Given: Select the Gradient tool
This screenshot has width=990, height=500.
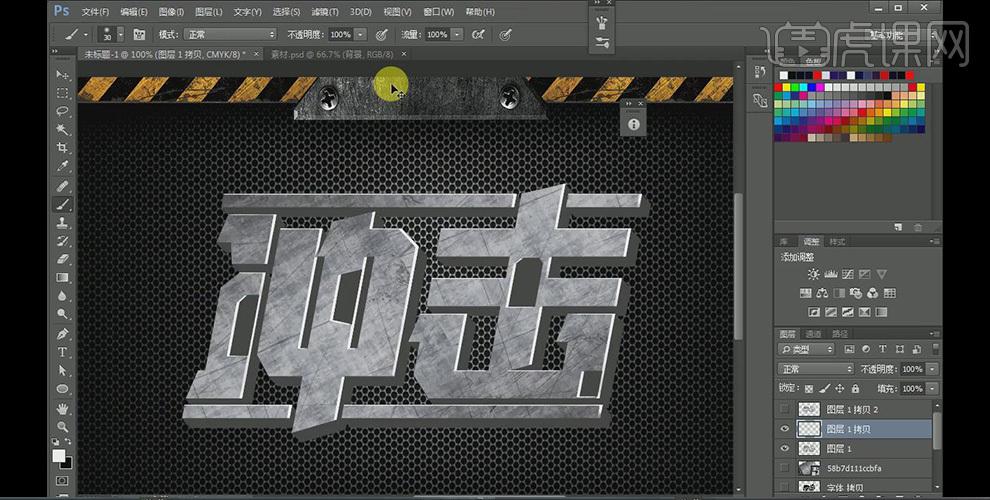Looking at the screenshot, I should [x=63, y=277].
